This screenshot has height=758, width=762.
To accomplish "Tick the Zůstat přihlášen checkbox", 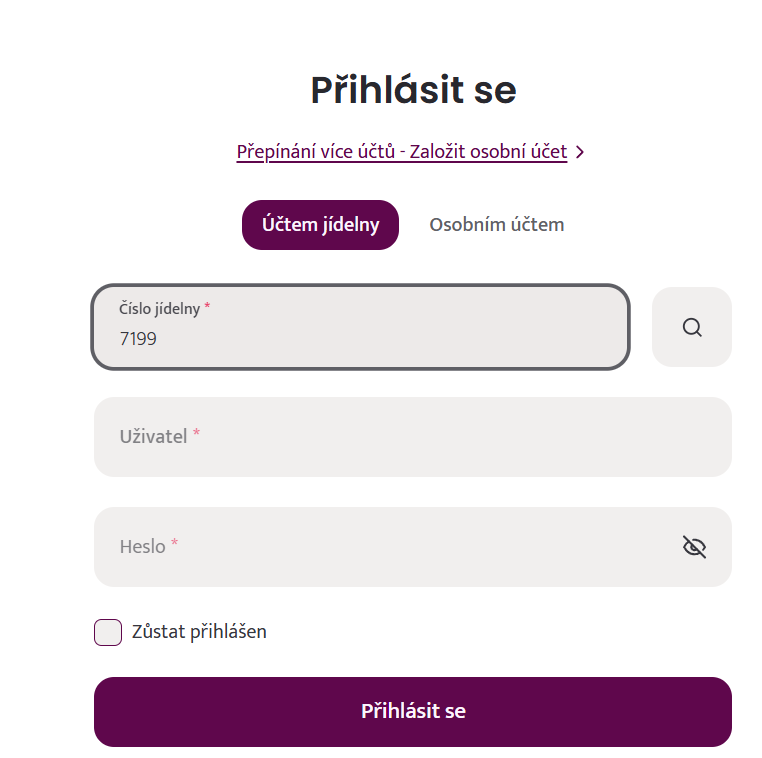I will click(x=108, y=632).
